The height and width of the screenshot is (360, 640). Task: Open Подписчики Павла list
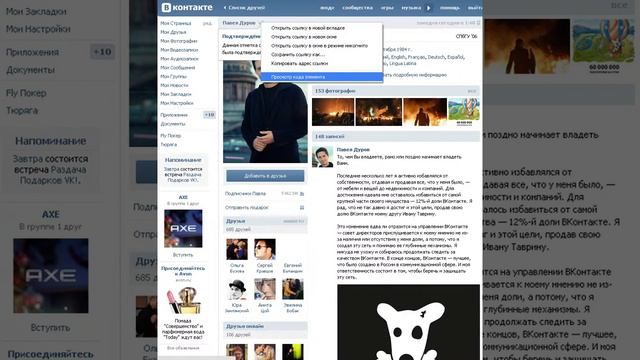245,193
